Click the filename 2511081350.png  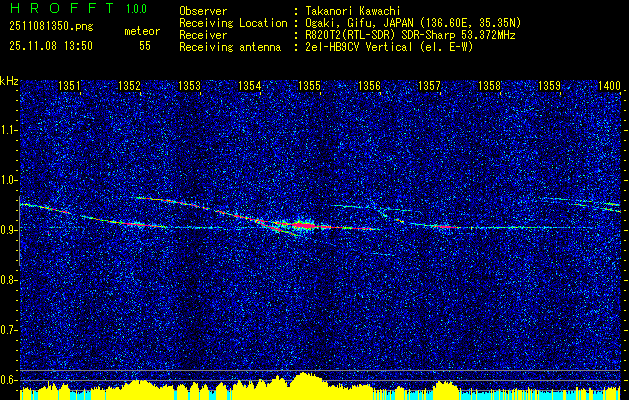[51, 27]
